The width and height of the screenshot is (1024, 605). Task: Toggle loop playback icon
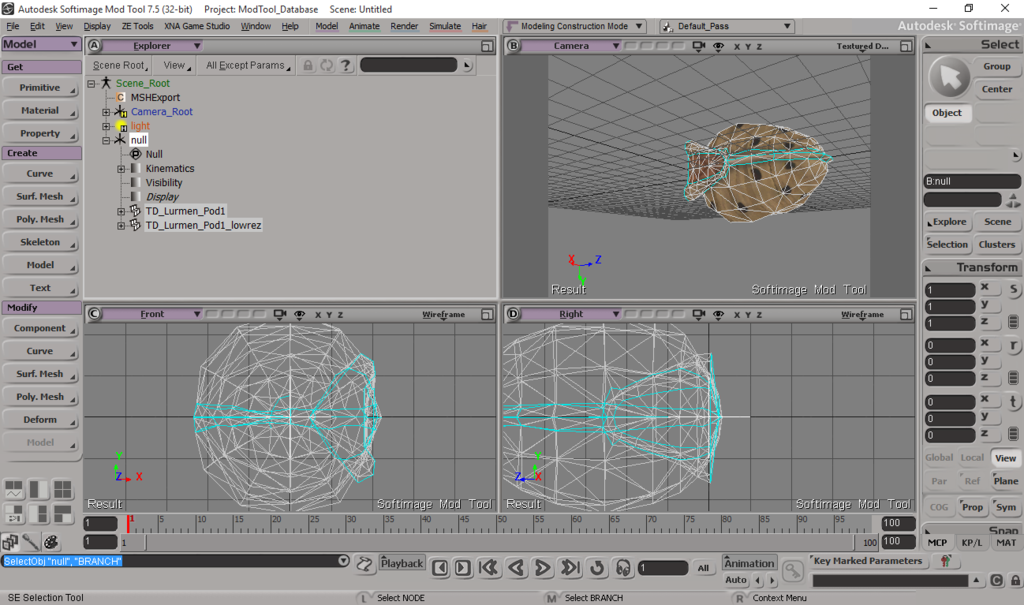pyautogui.click(x=597, y=568)
